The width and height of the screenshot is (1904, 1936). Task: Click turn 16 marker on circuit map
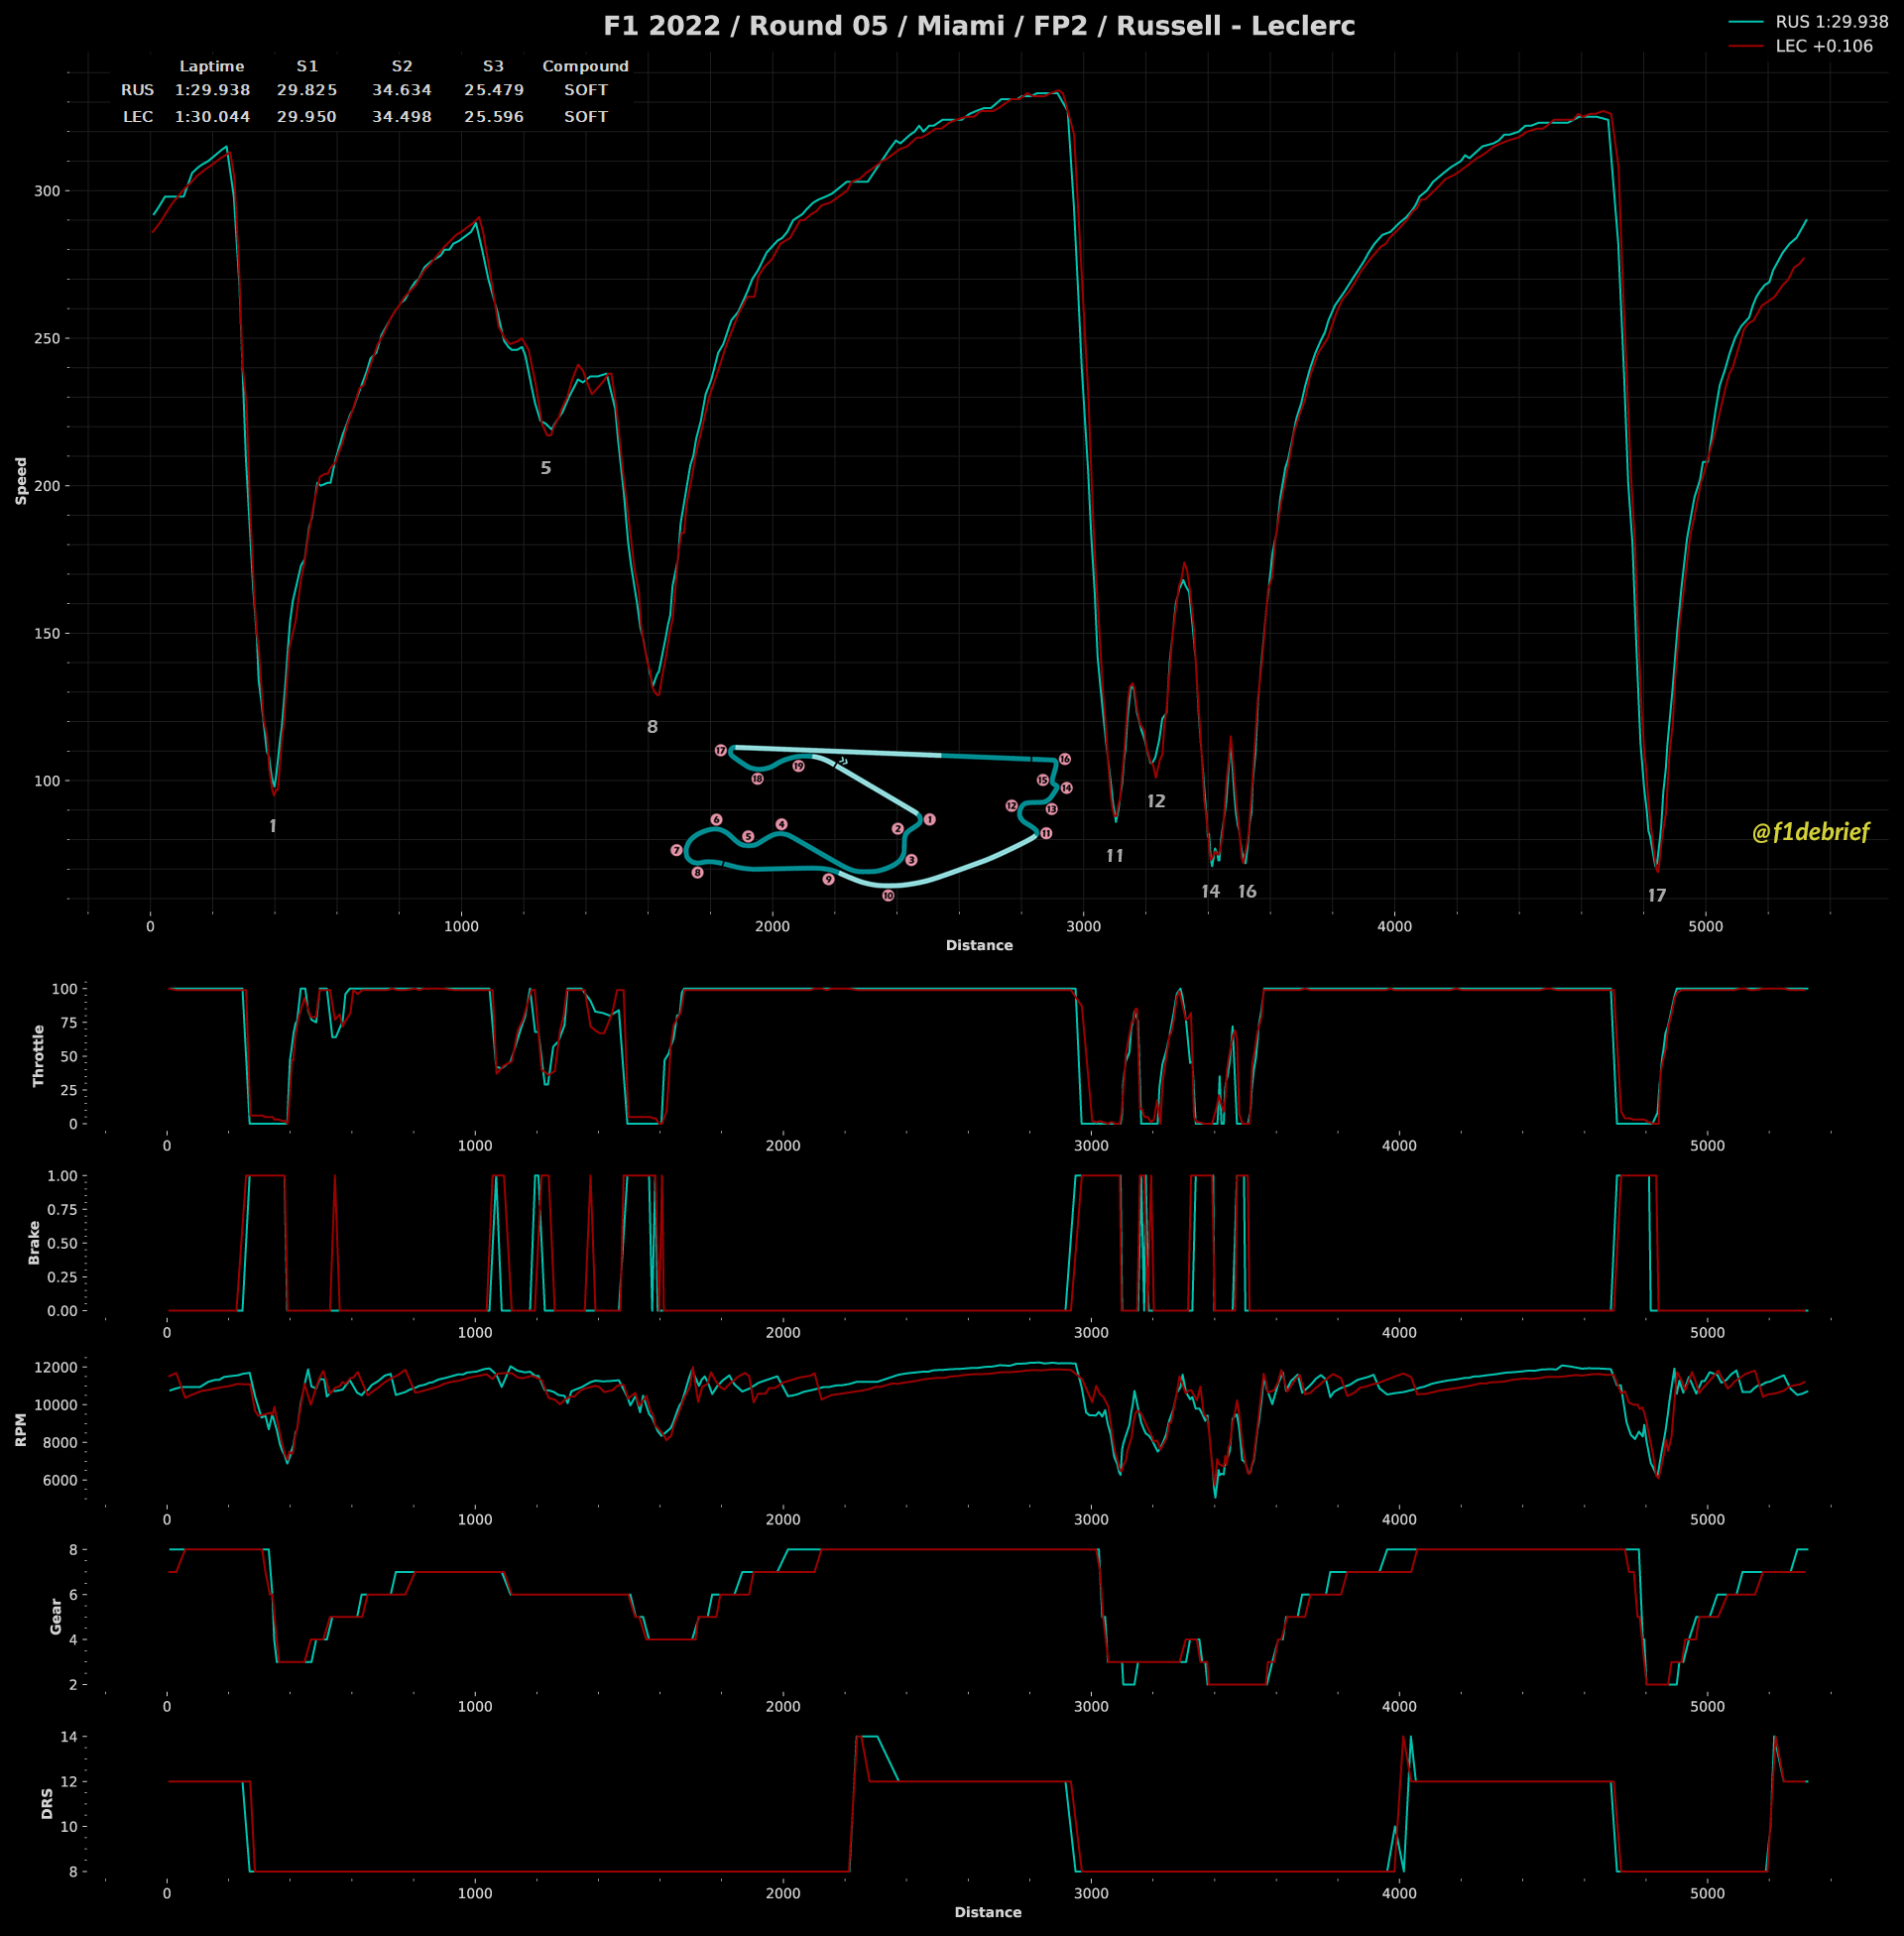click(1065, 759)
